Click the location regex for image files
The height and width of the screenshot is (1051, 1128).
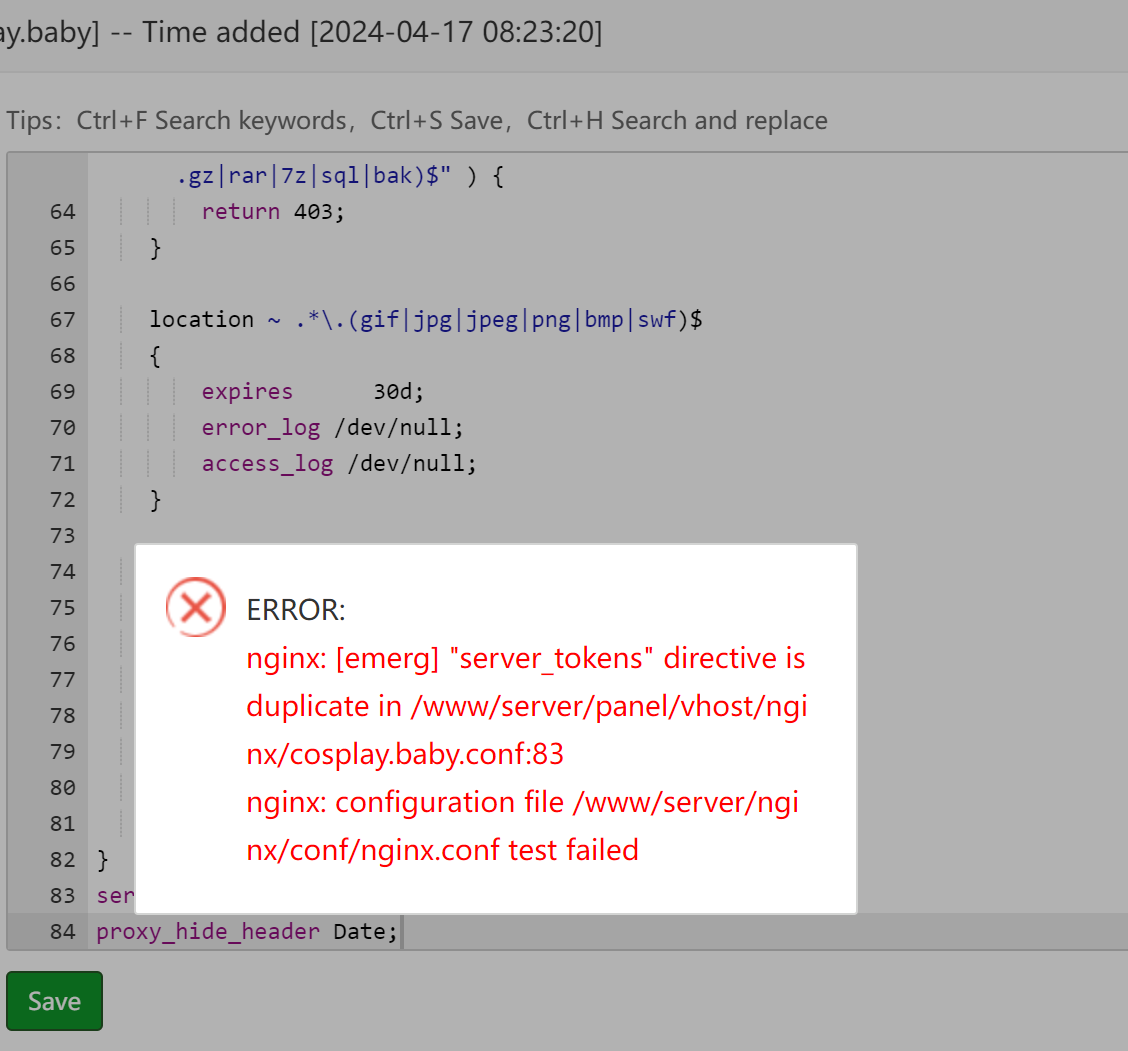pyautogui.click(x=498, y=320)
